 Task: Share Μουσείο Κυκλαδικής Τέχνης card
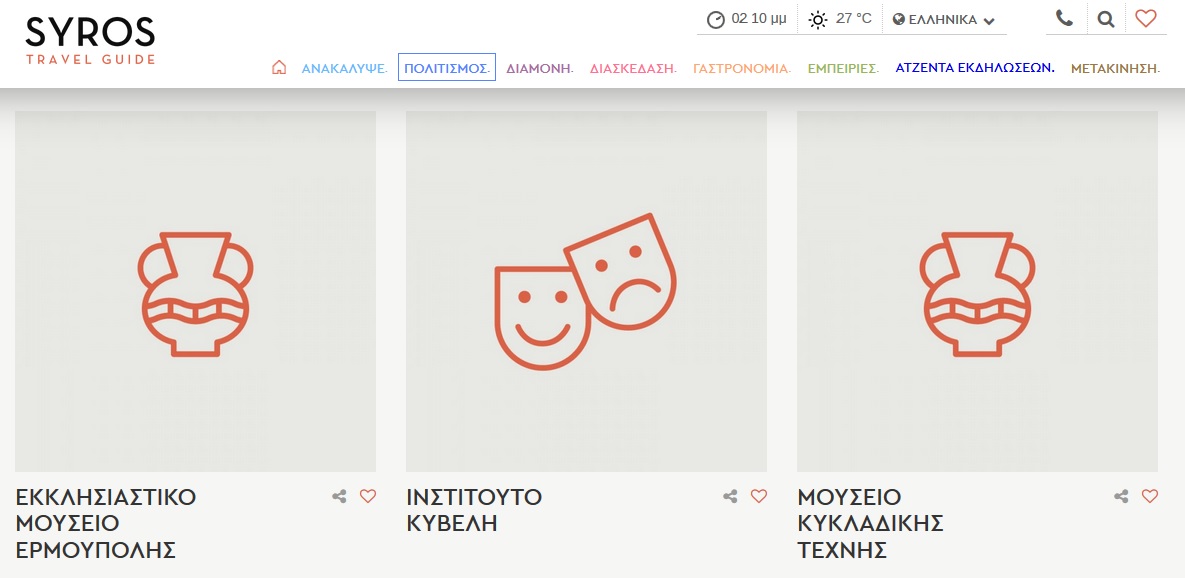pos(1122,496)
